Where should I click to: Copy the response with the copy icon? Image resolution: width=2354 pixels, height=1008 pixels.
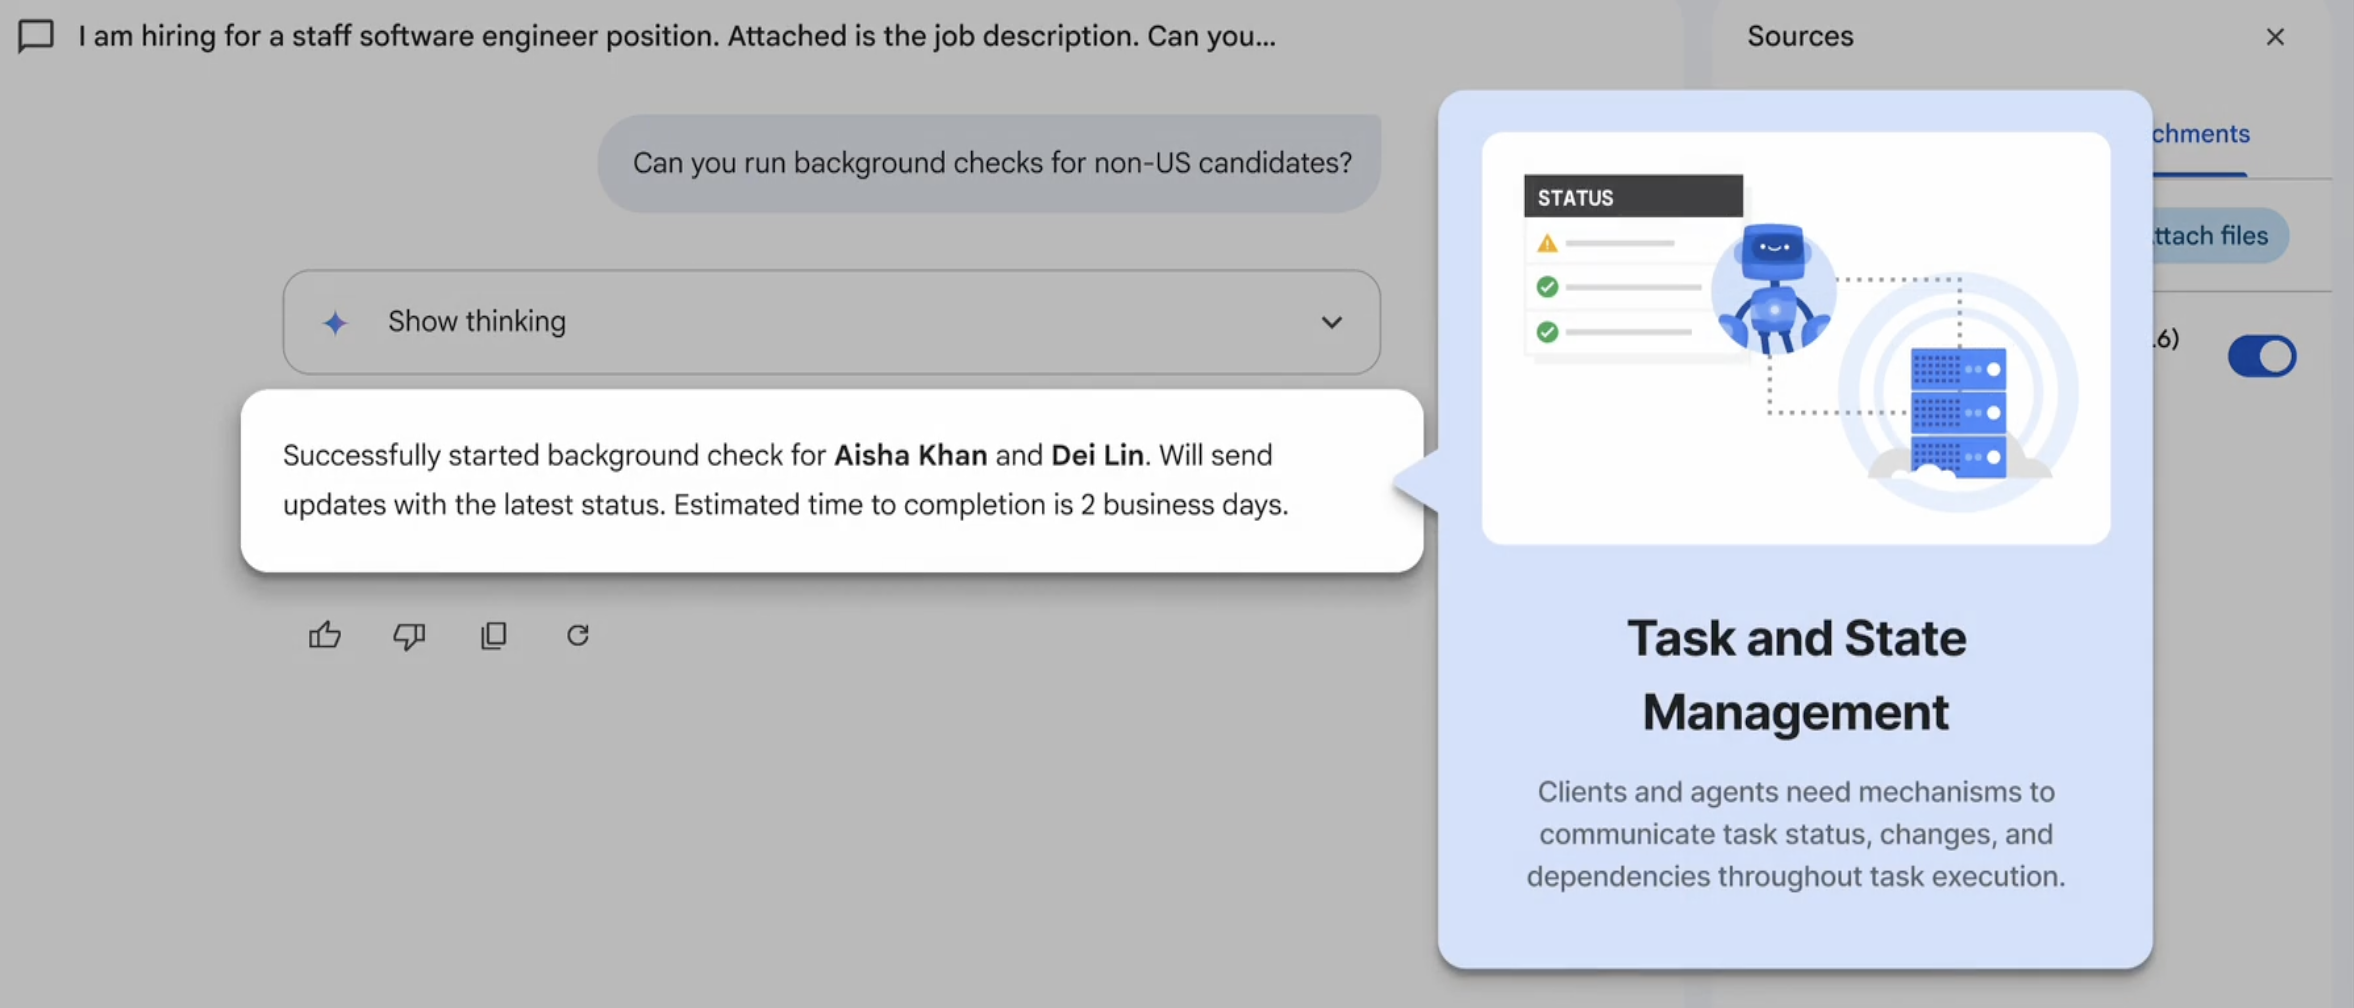494,635
